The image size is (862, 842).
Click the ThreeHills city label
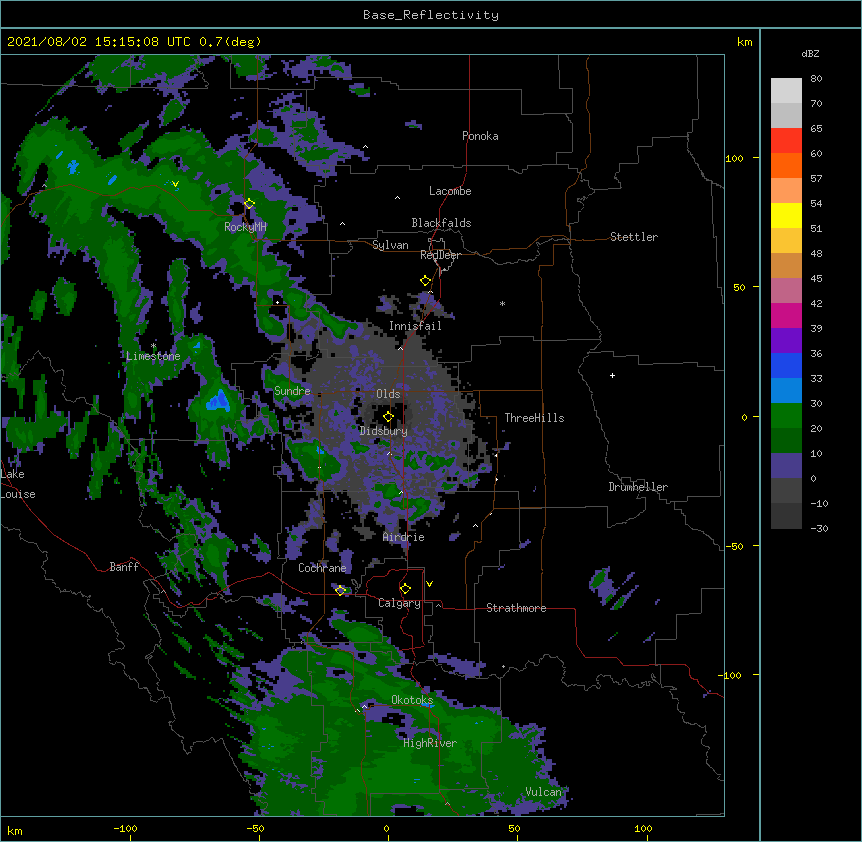[534, 418]
